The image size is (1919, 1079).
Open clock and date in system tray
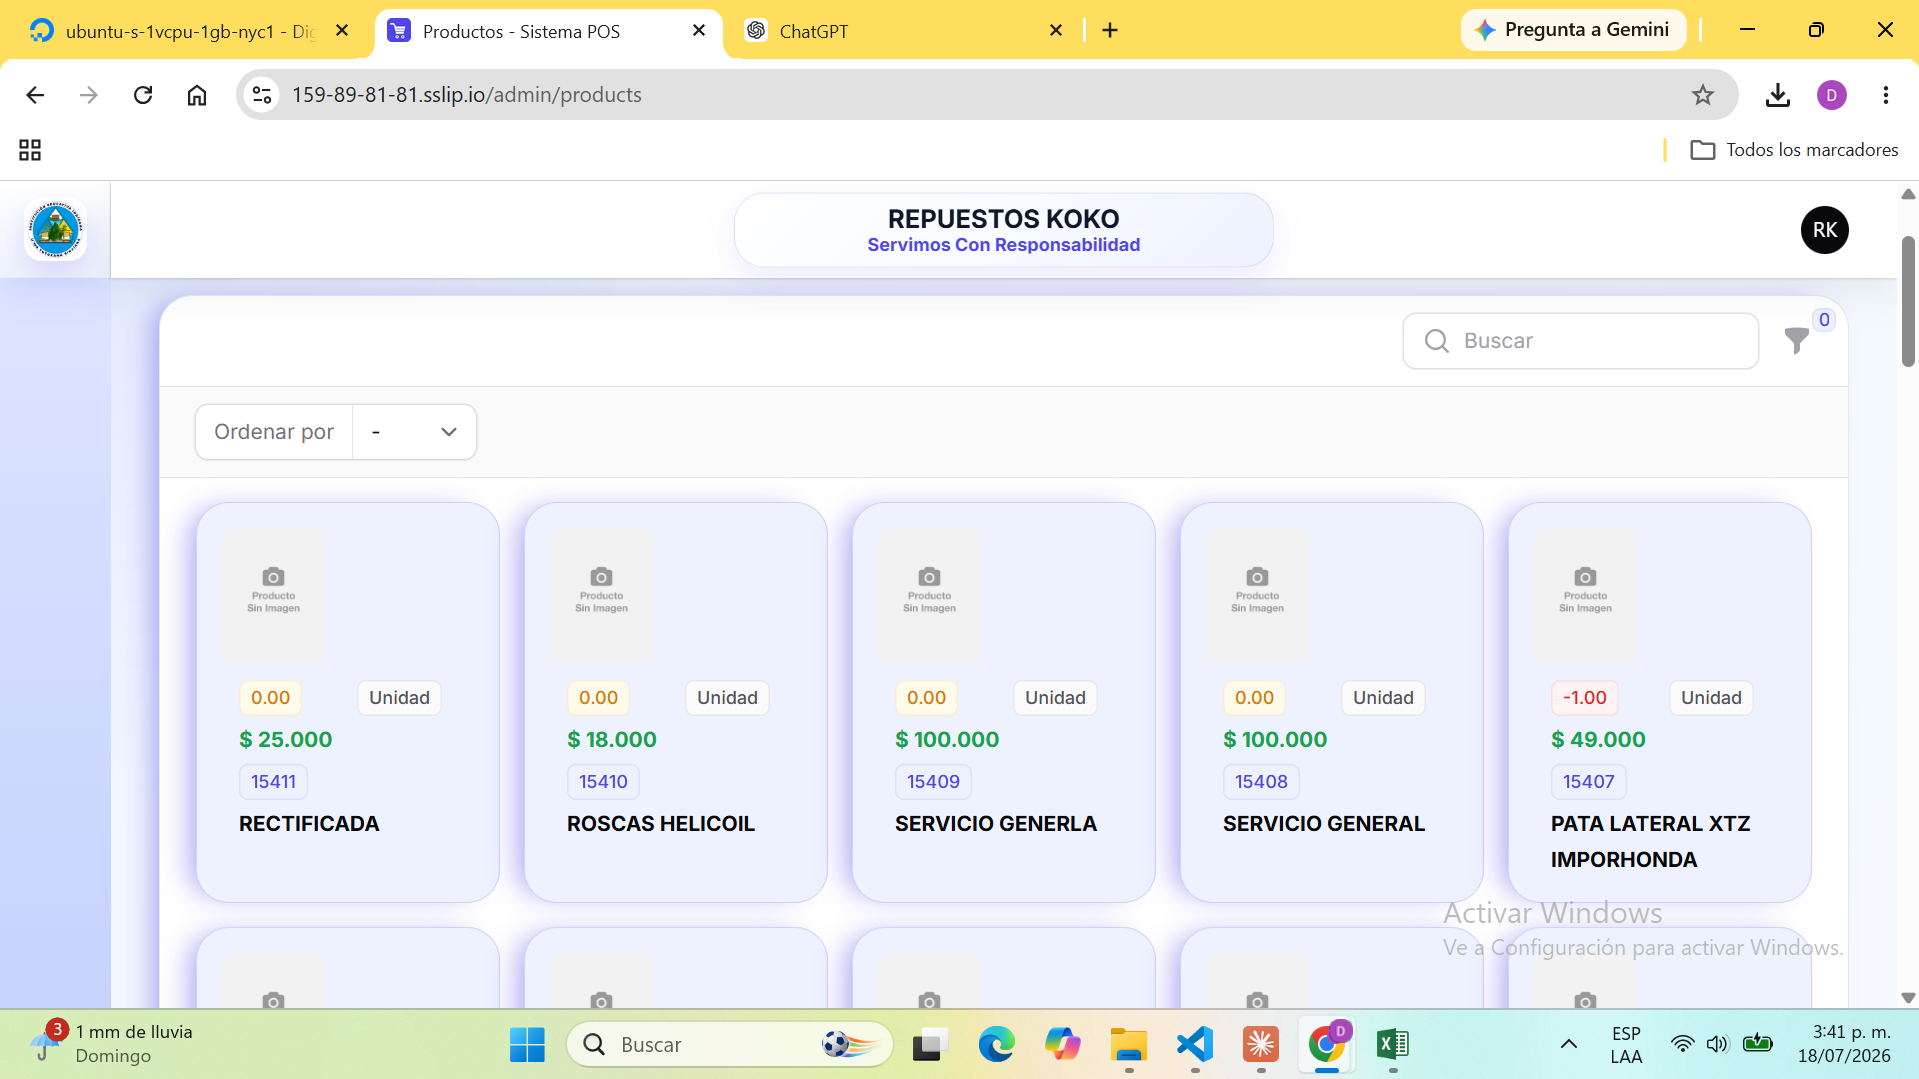(1843, 1044)
